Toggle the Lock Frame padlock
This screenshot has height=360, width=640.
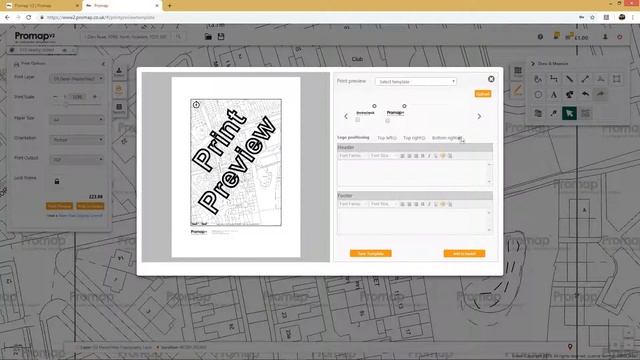(57, 181)
